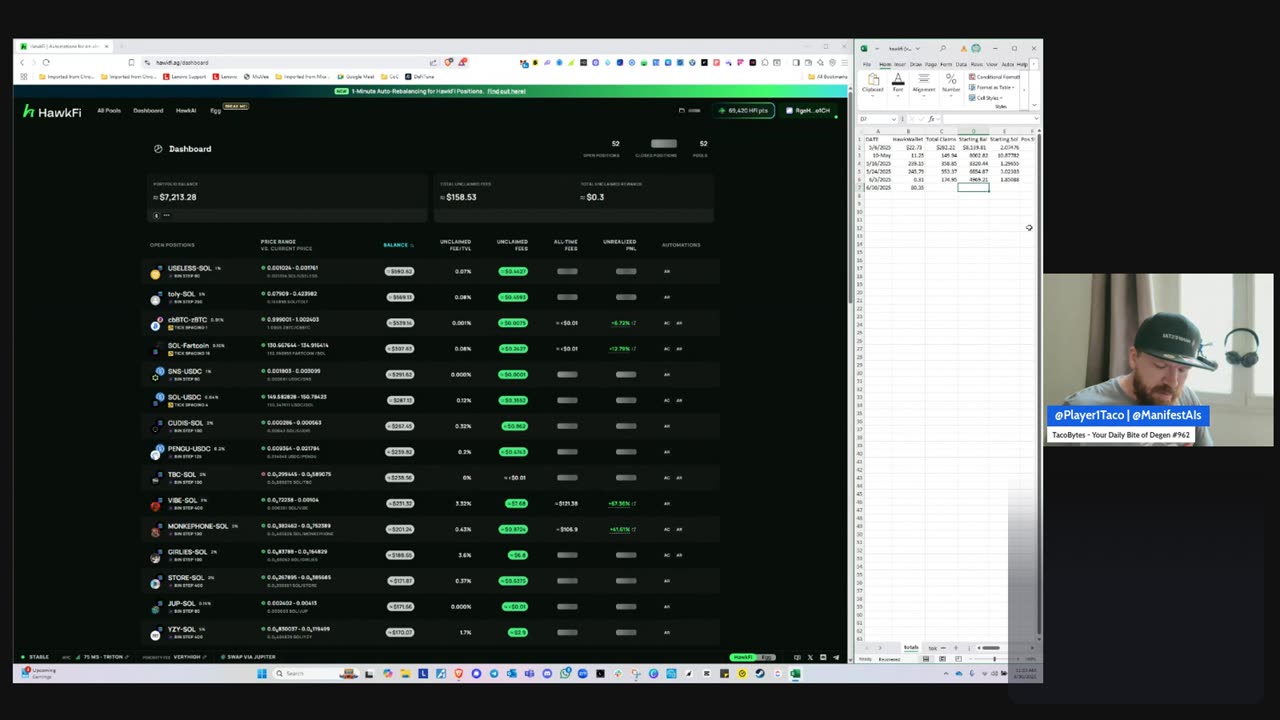
Task: Open the Cell Styles dropdown
Action: pos(986,98)
